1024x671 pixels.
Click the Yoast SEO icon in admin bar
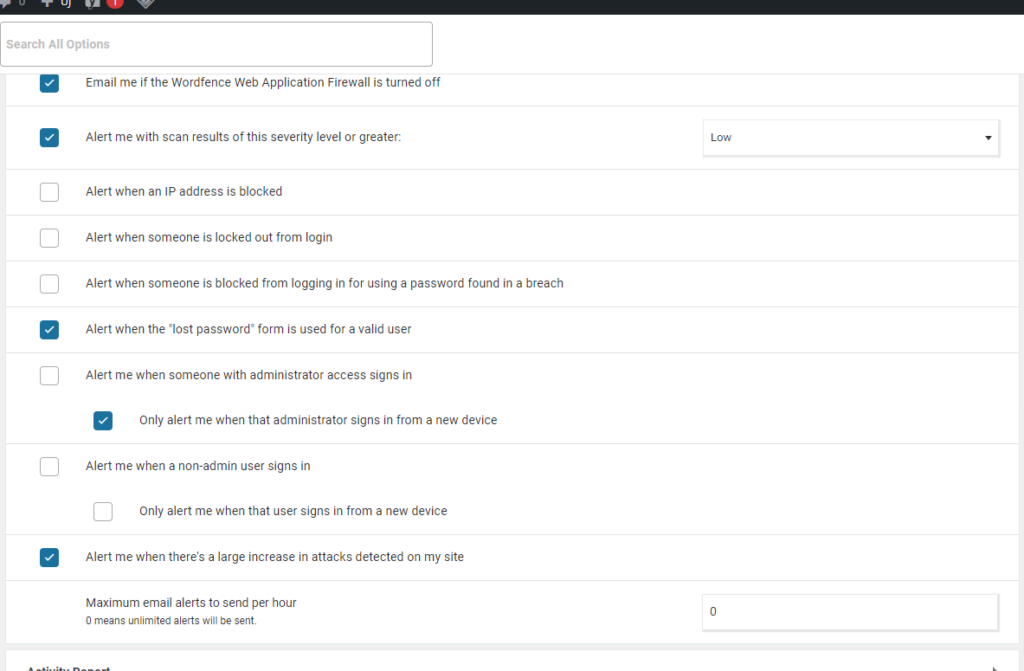[93, 3]
